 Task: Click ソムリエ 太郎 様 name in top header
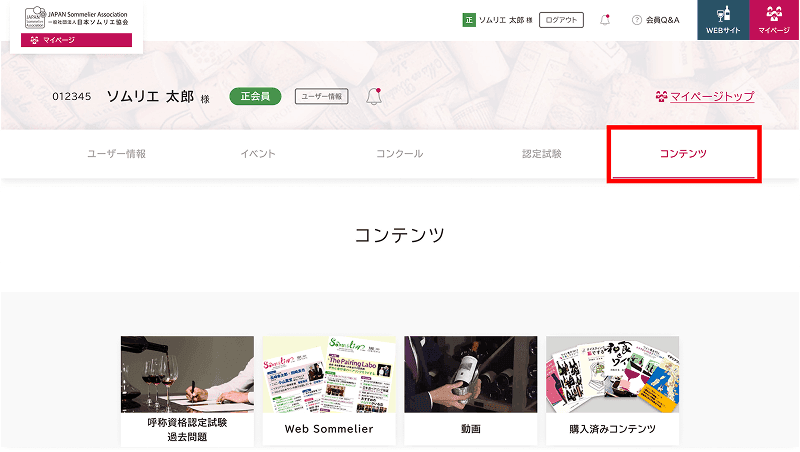(x=505, y=20)
